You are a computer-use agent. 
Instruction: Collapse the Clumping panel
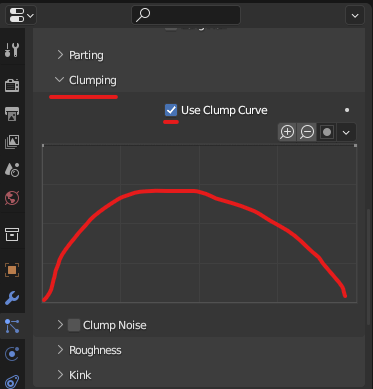(x=86, y=80)
